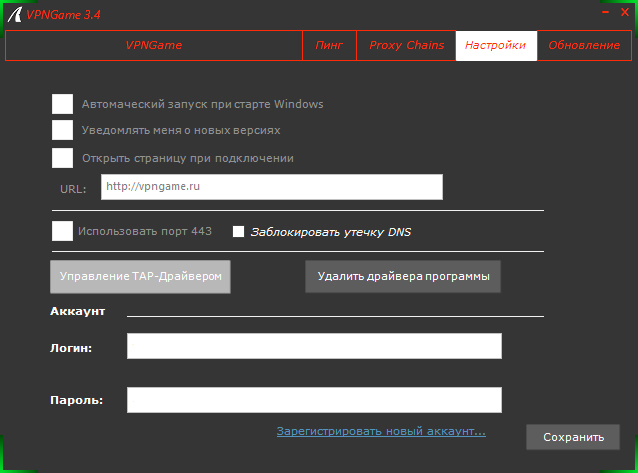Go to the Обновление tab
The width and height of the screenshot is (638, 473).
click(584, 45)
